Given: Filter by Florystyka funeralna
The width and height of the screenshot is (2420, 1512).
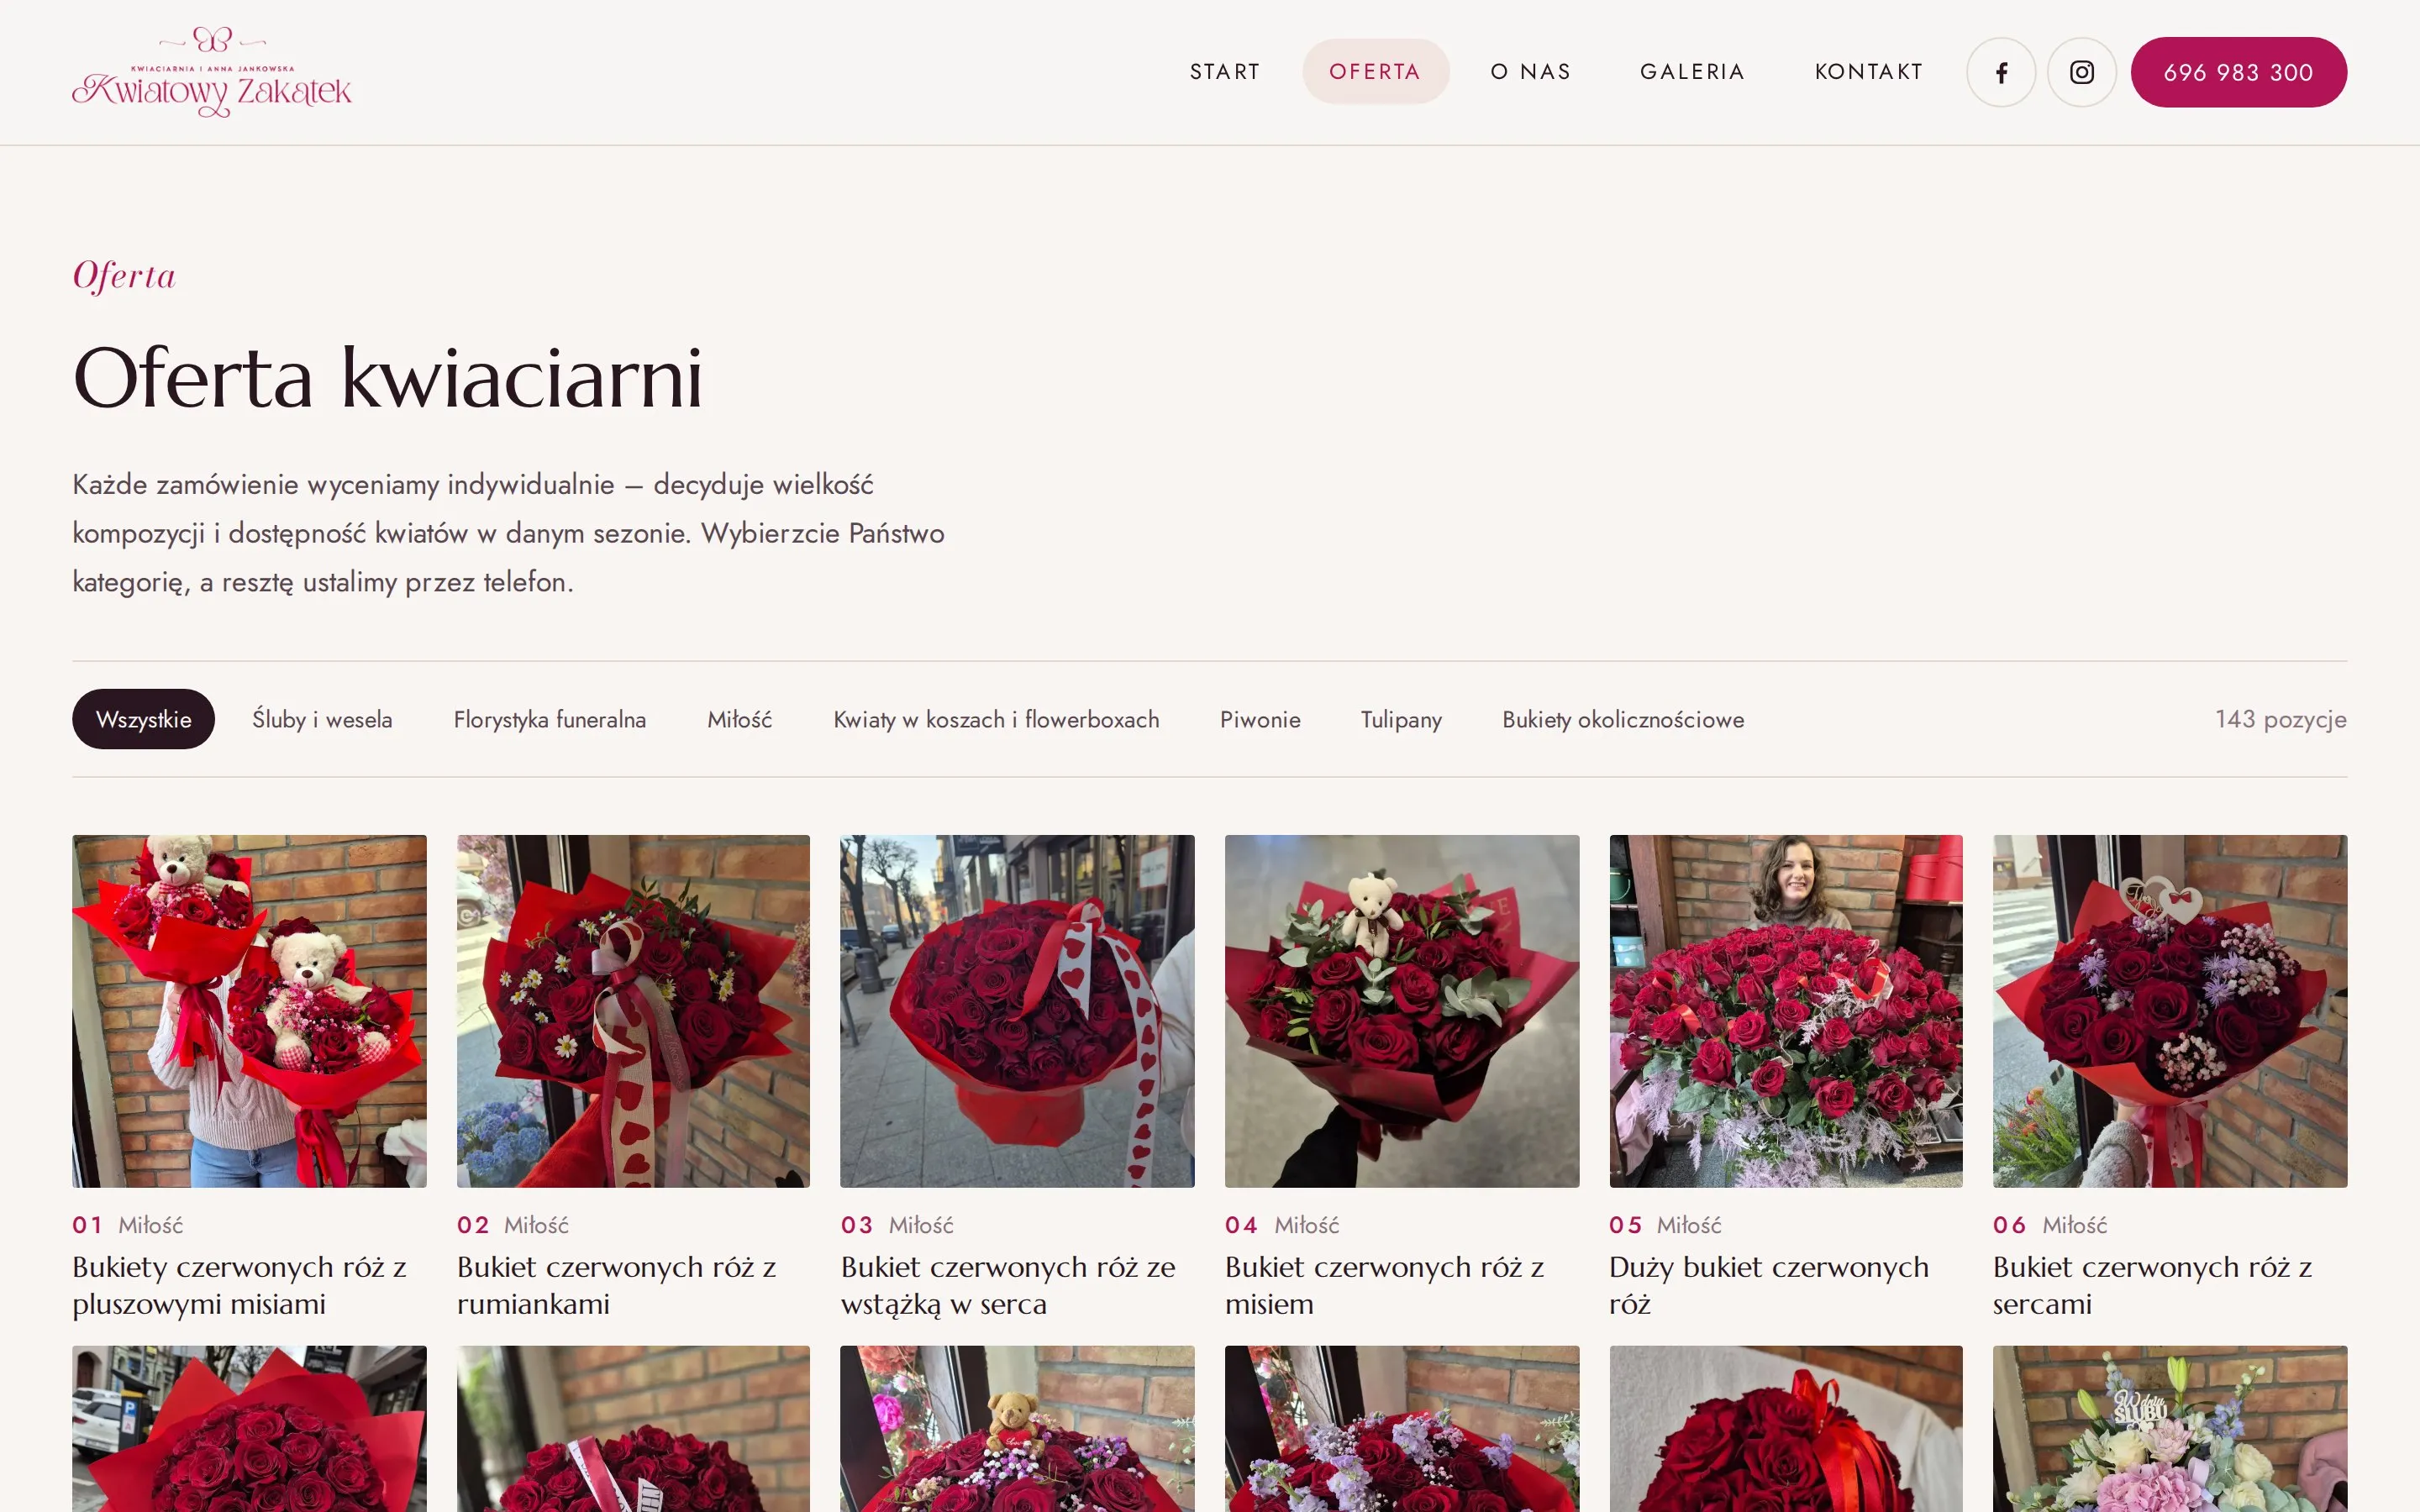Looking at the screenshot, I should (x=550, y=719).
